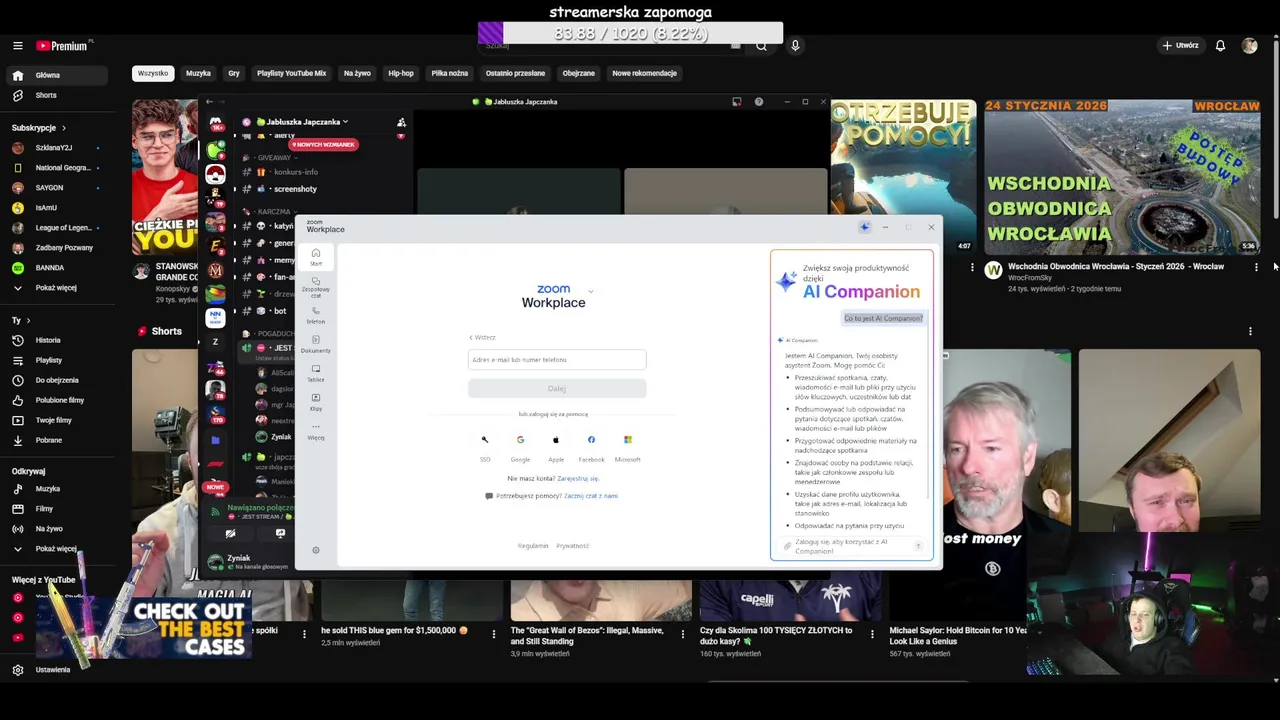Open YouTube hamburger menu
This screenshot has width=1280, height=720.
[17, 45]
